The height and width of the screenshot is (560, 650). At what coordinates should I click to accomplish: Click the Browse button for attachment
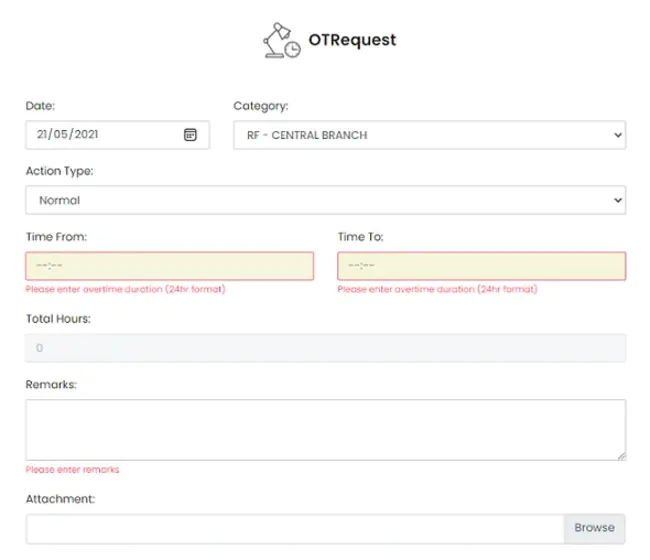coord(594,528)
